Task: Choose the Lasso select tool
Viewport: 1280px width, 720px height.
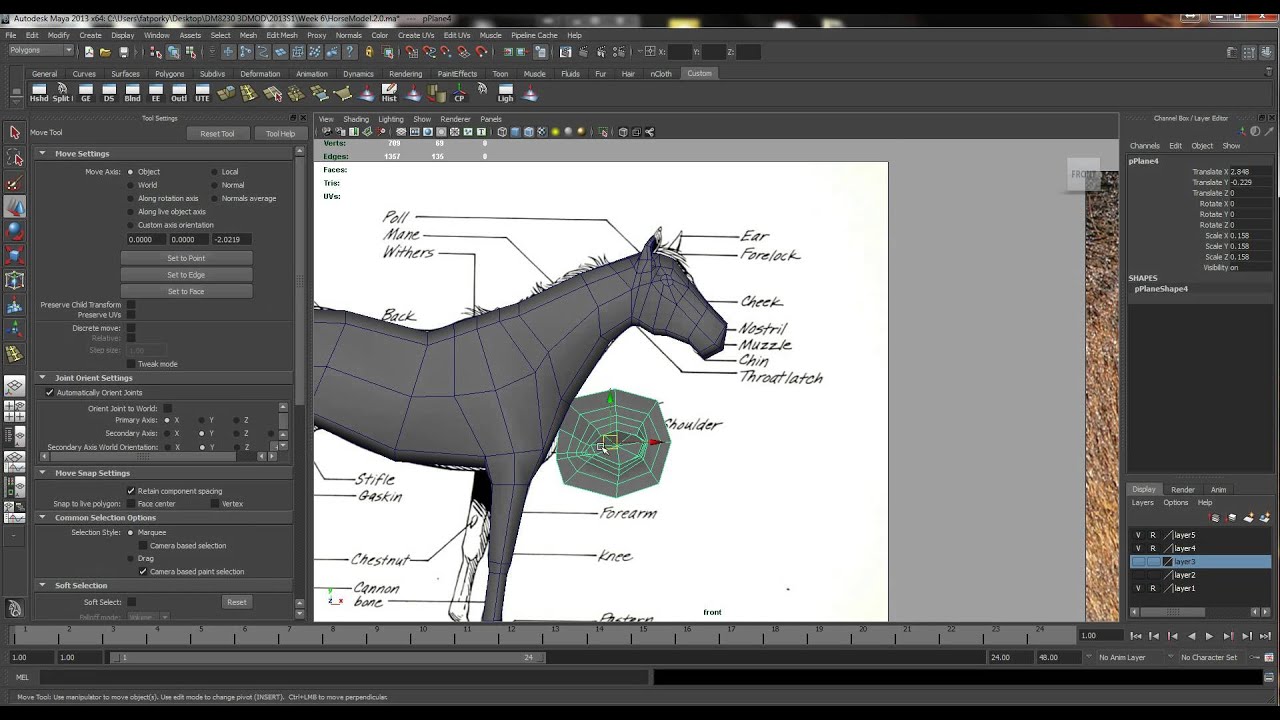Action: coord(15,158)
